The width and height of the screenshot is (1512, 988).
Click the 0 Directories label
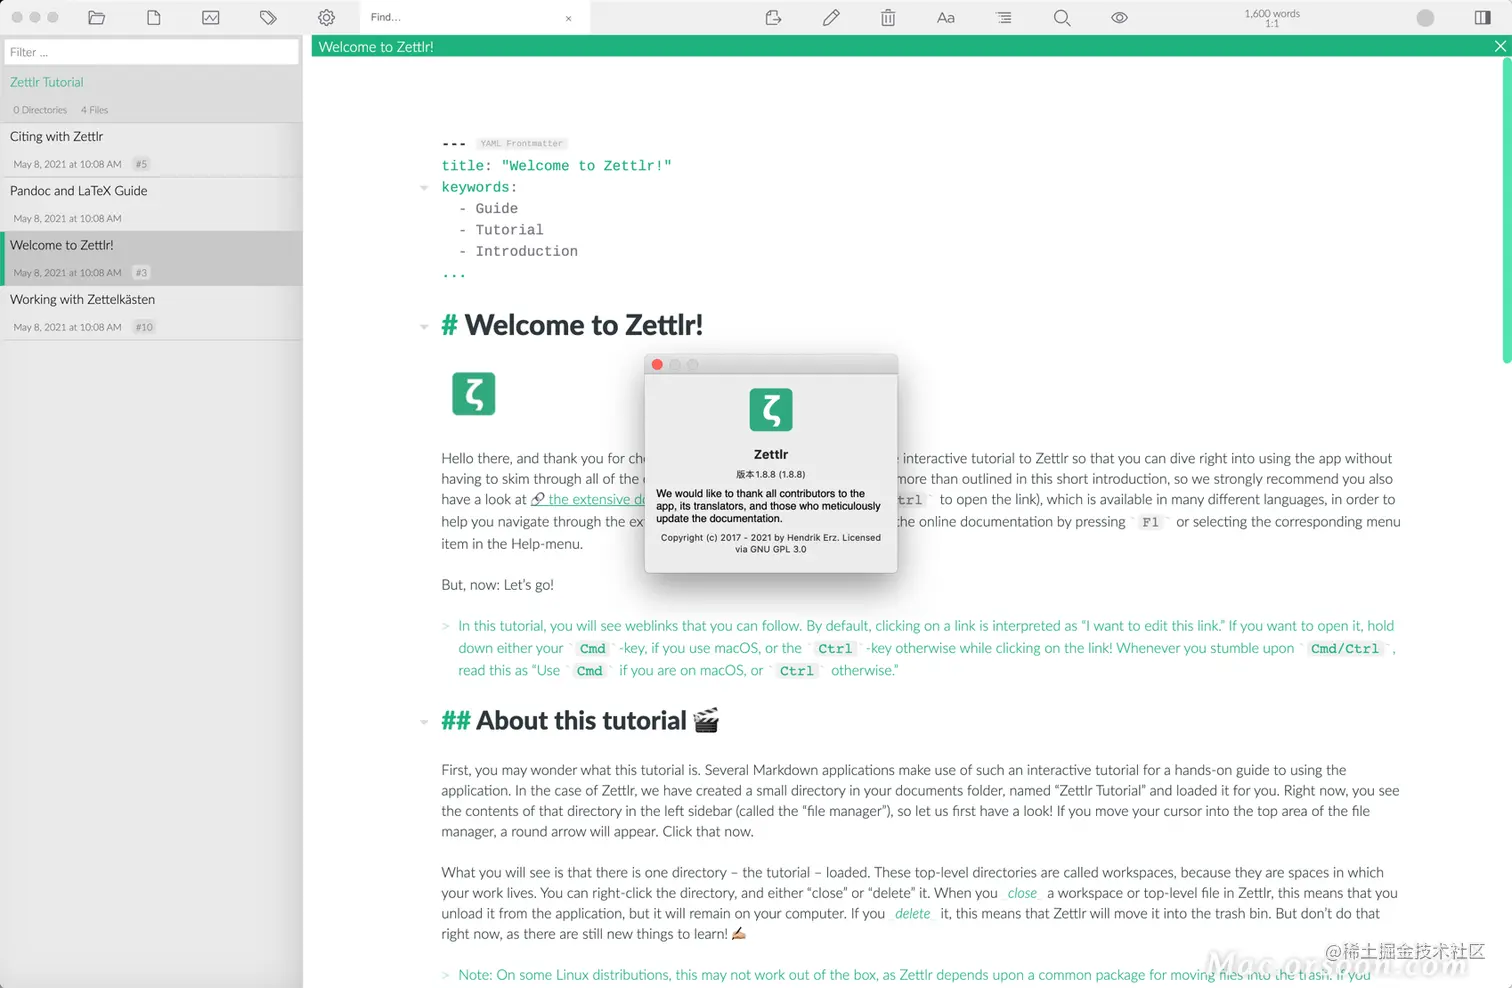click(x=40, y=110)
